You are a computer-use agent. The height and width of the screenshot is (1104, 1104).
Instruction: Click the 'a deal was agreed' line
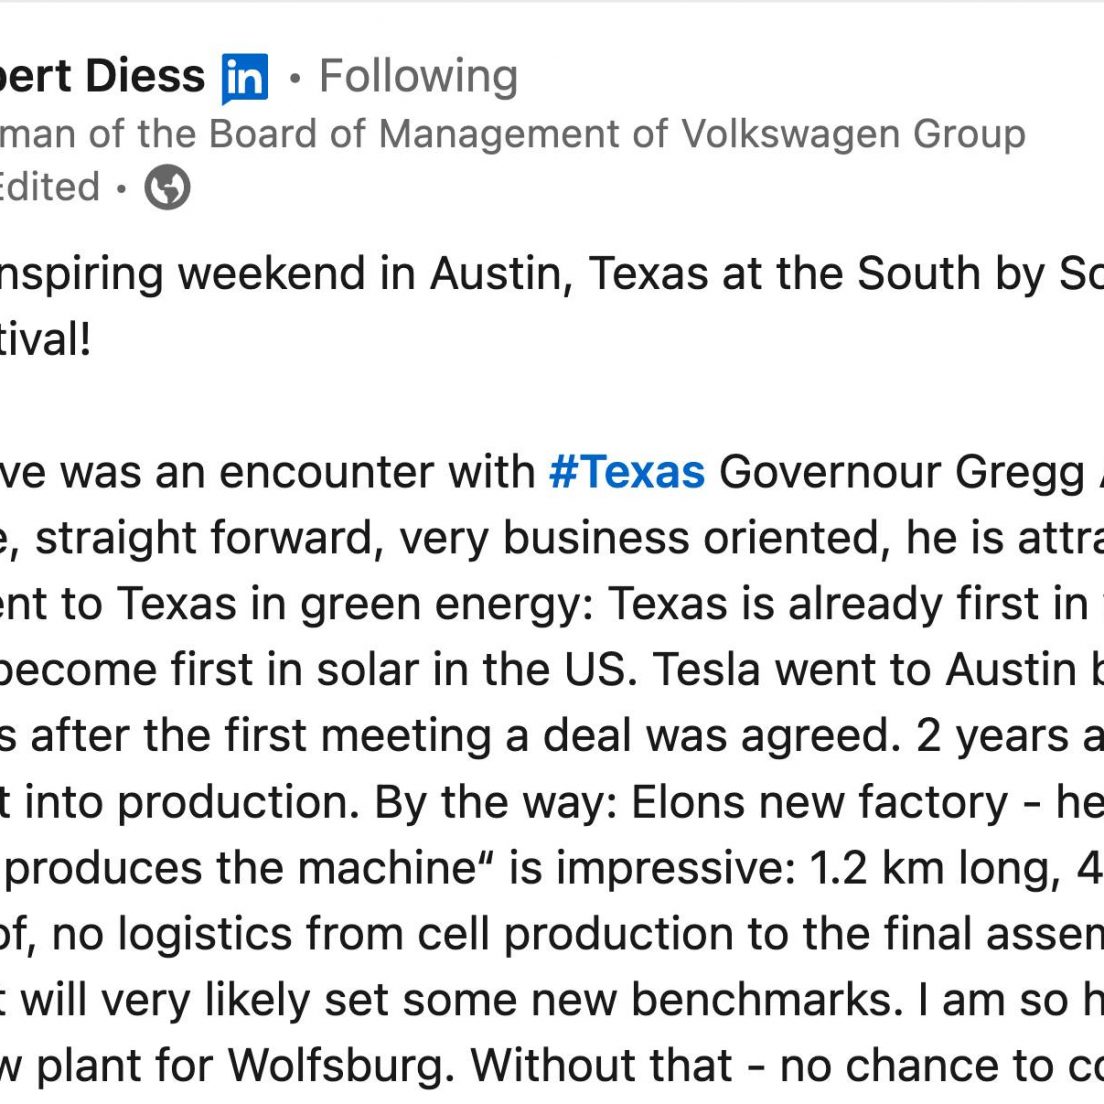click(x=704, y=736)
